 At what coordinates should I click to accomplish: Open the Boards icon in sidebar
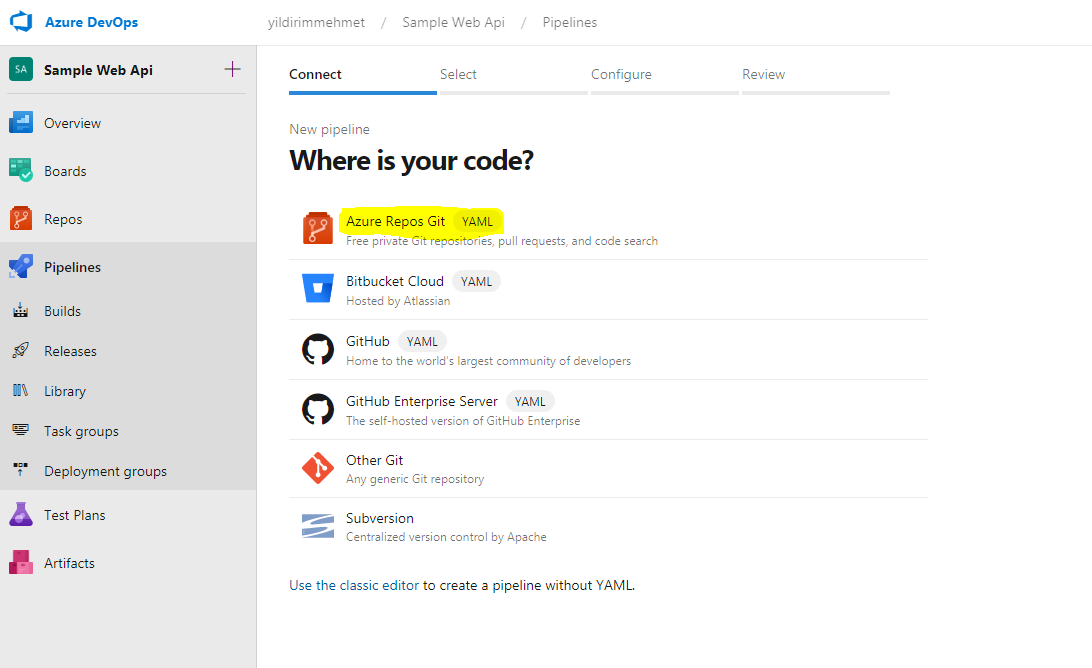coord(21,171)
